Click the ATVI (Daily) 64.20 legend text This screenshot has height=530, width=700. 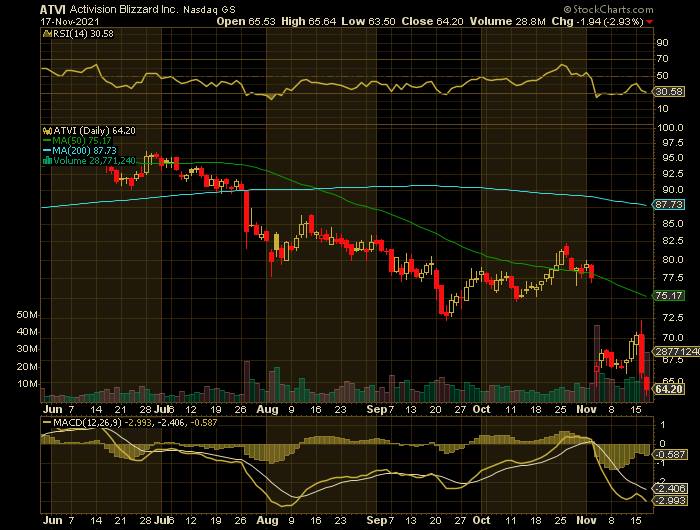click(x=94, y=131)
